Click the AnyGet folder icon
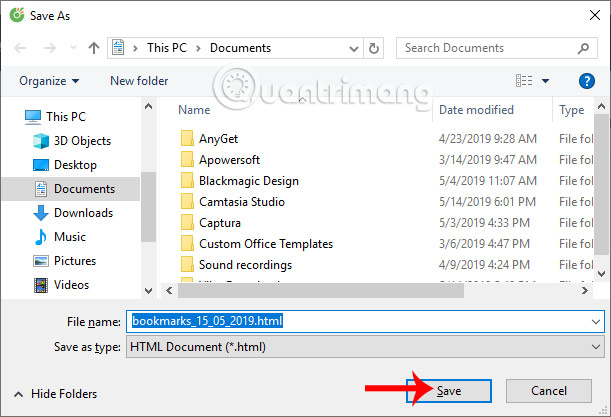Image resolution: width=611 pixels, height=417 pixels. click(x=187, y=138)
